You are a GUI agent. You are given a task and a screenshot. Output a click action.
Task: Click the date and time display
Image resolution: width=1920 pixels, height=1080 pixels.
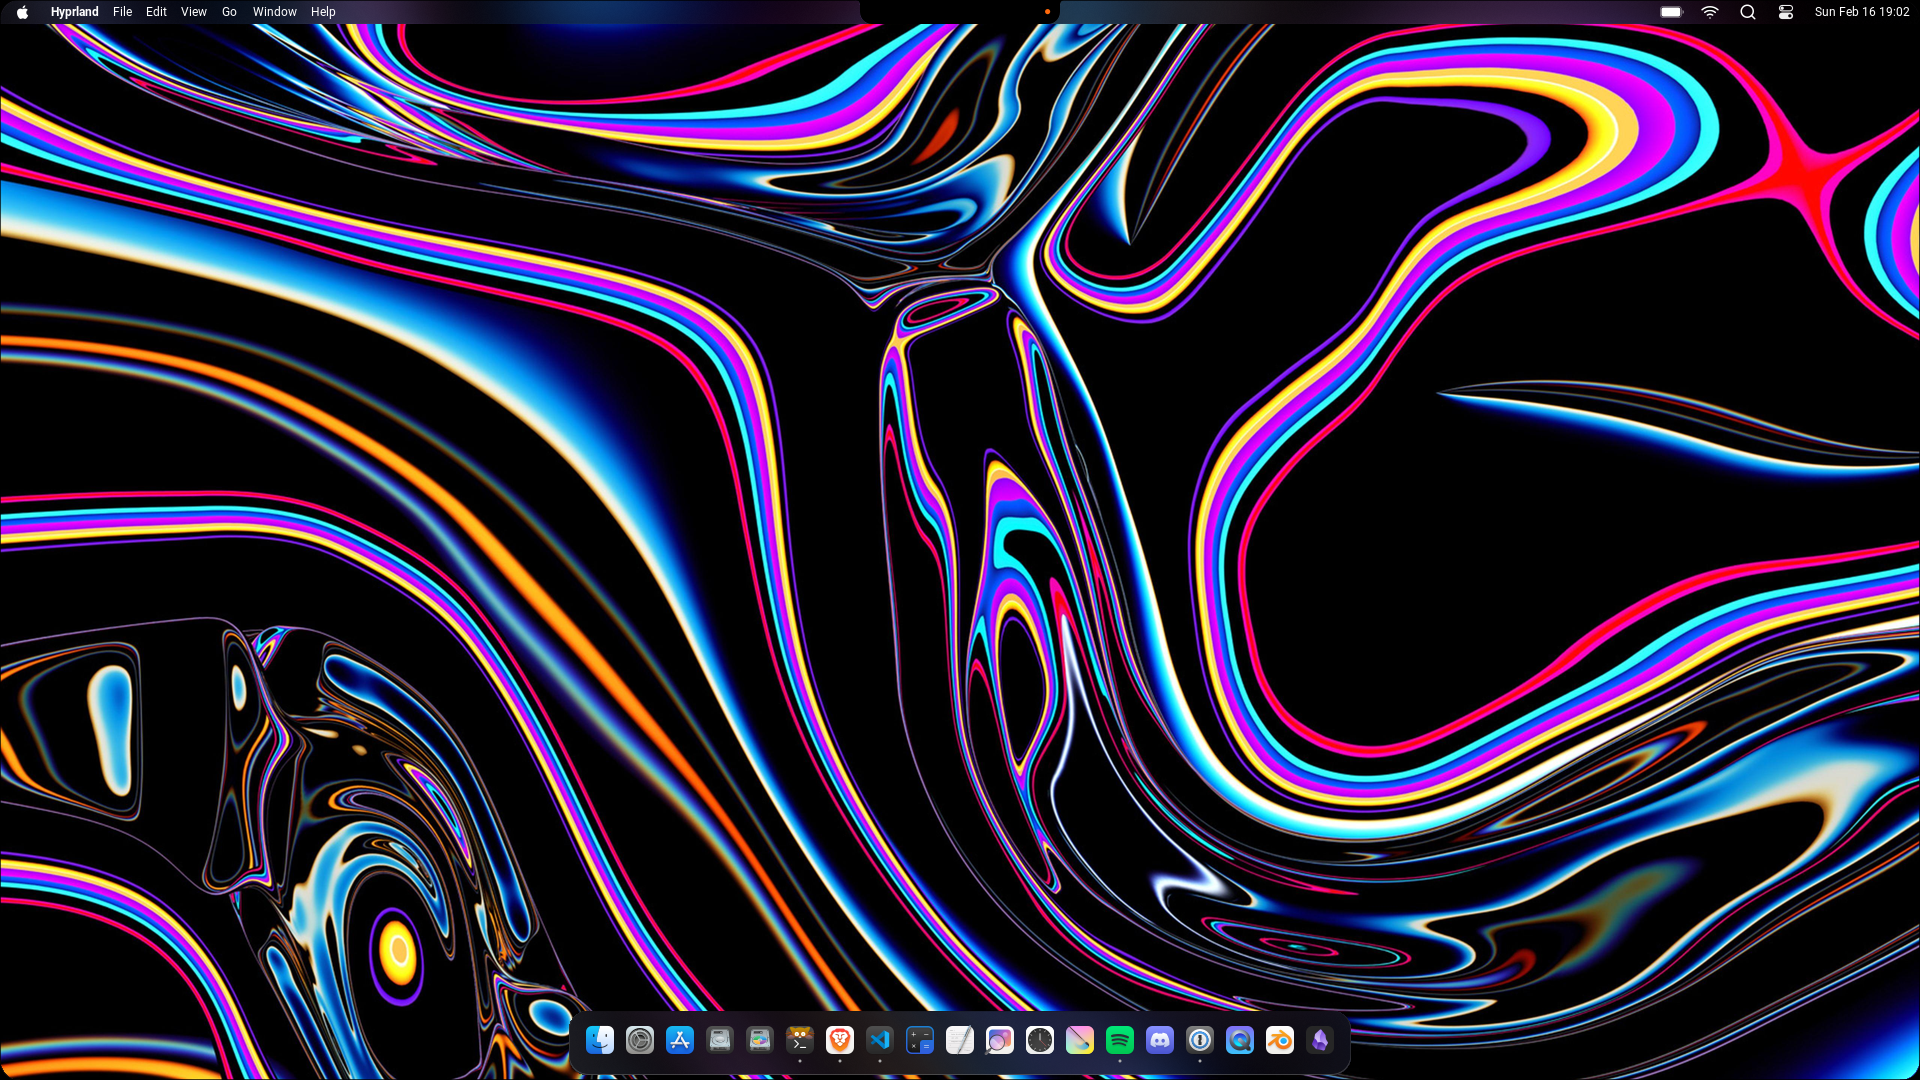(1862, 12)
